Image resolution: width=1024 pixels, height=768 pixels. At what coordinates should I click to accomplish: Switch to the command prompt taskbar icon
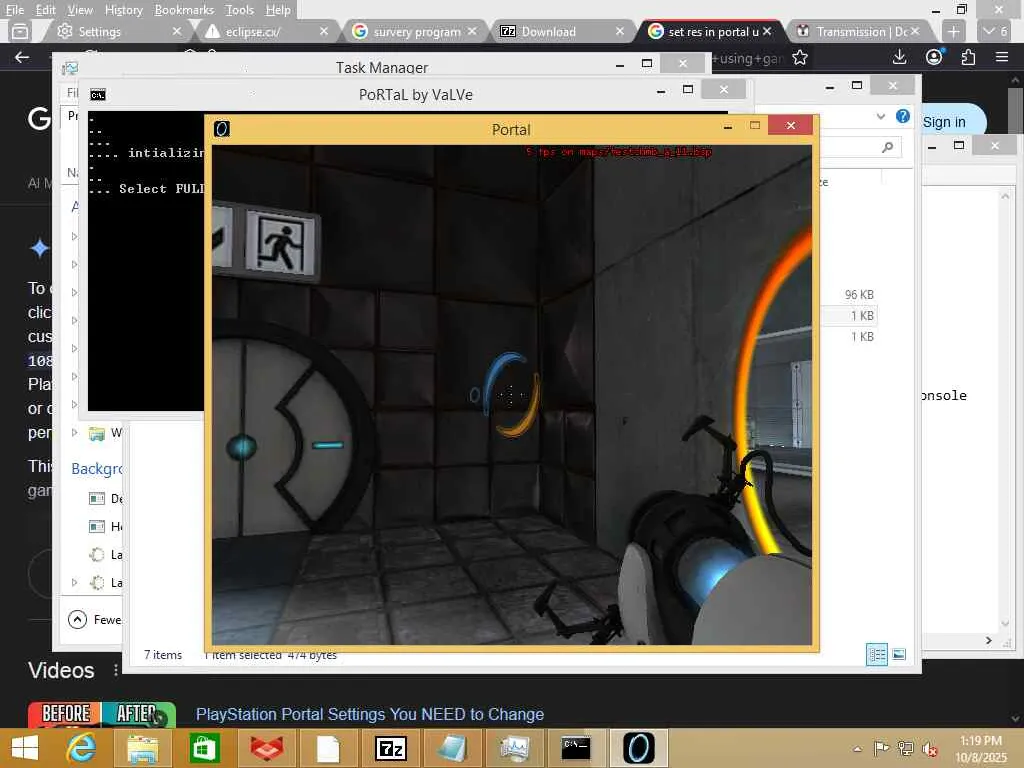[576, 748]
